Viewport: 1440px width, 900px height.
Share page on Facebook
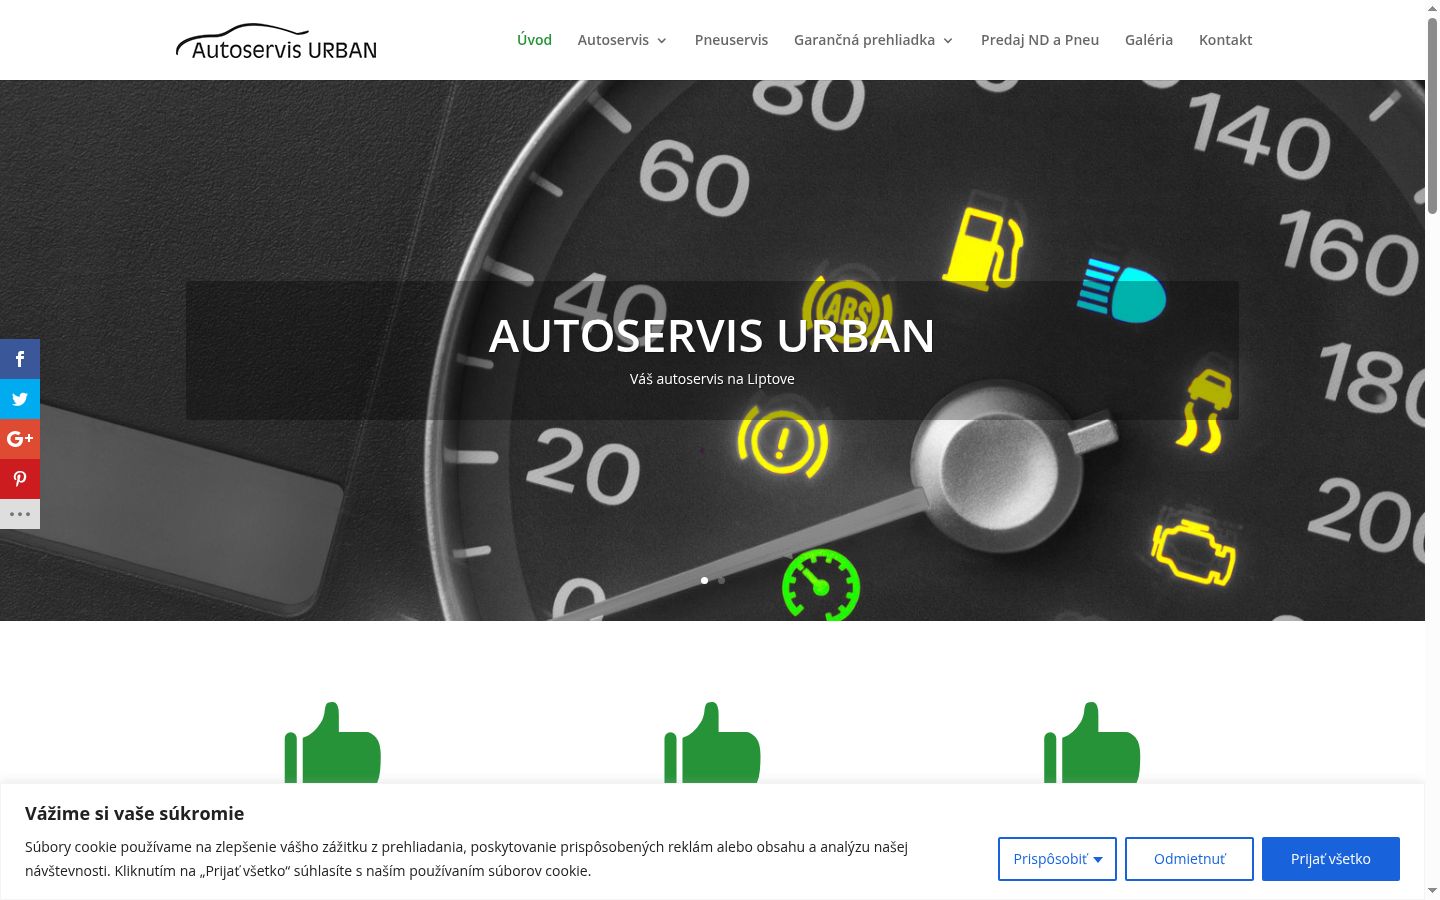(20, 359)
